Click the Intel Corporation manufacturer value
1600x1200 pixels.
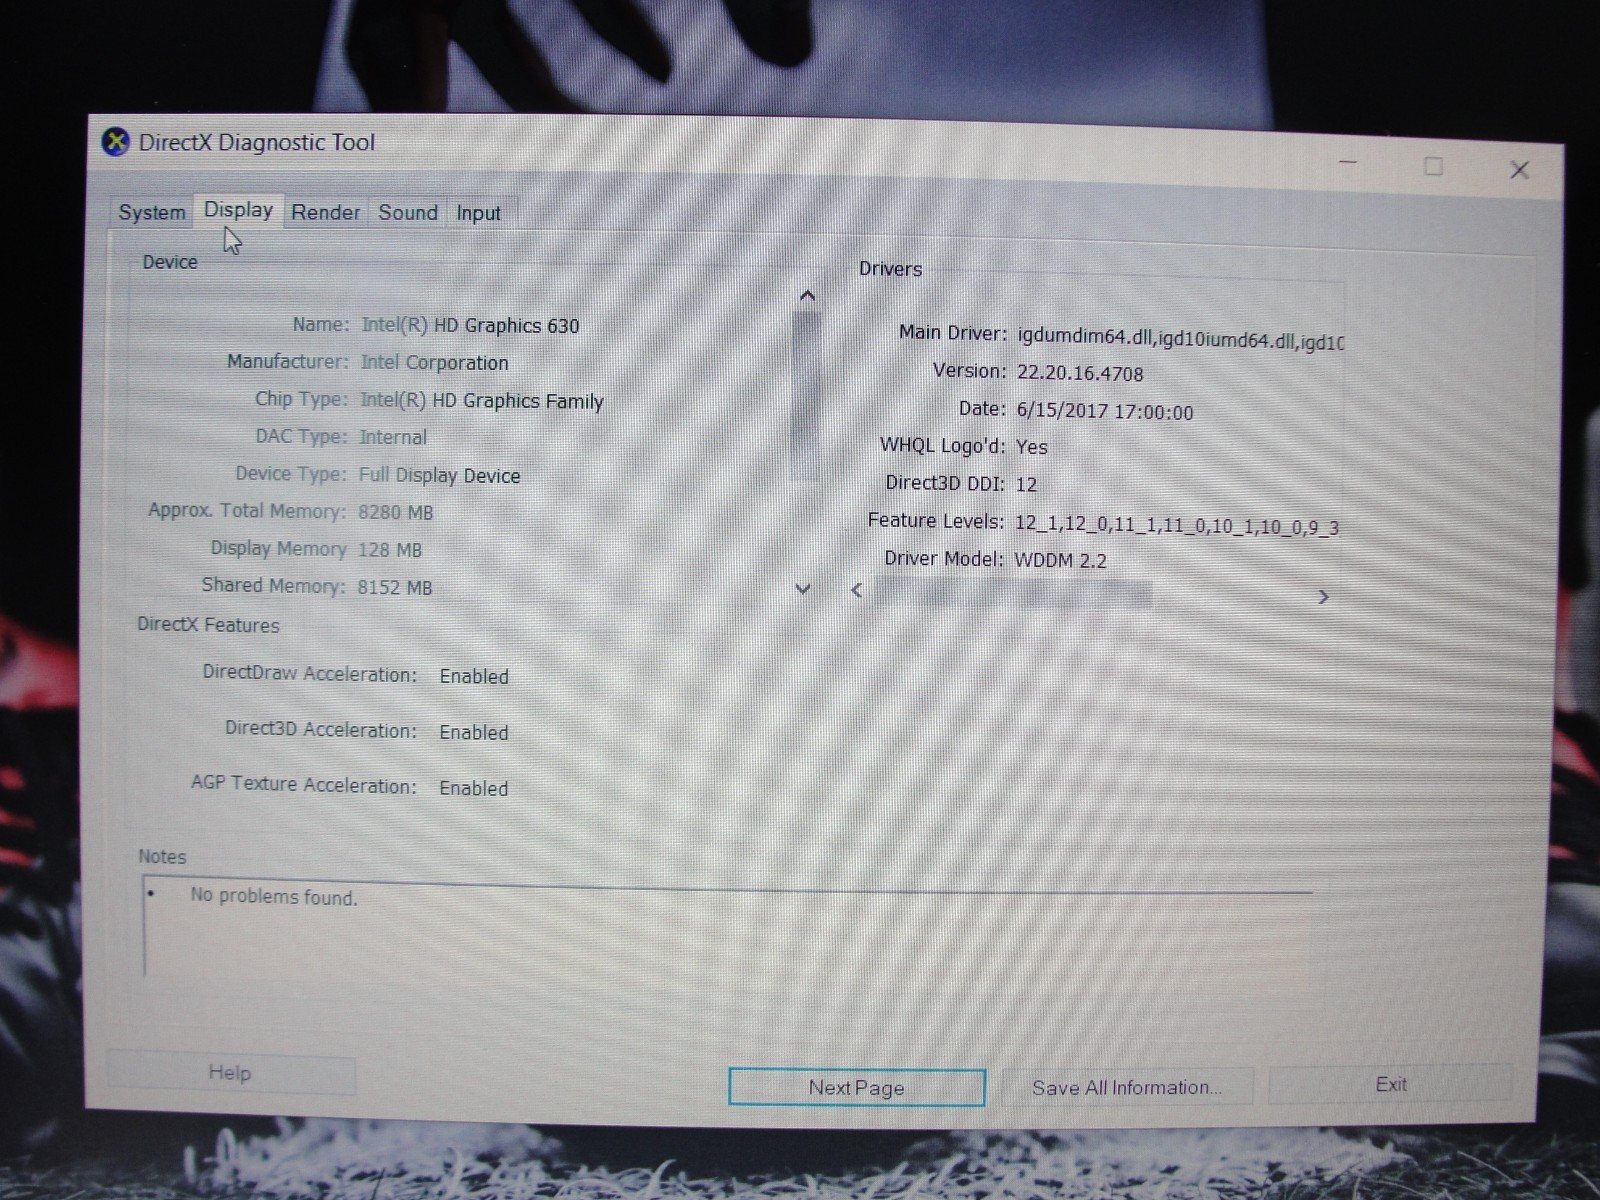pos(434,363)
